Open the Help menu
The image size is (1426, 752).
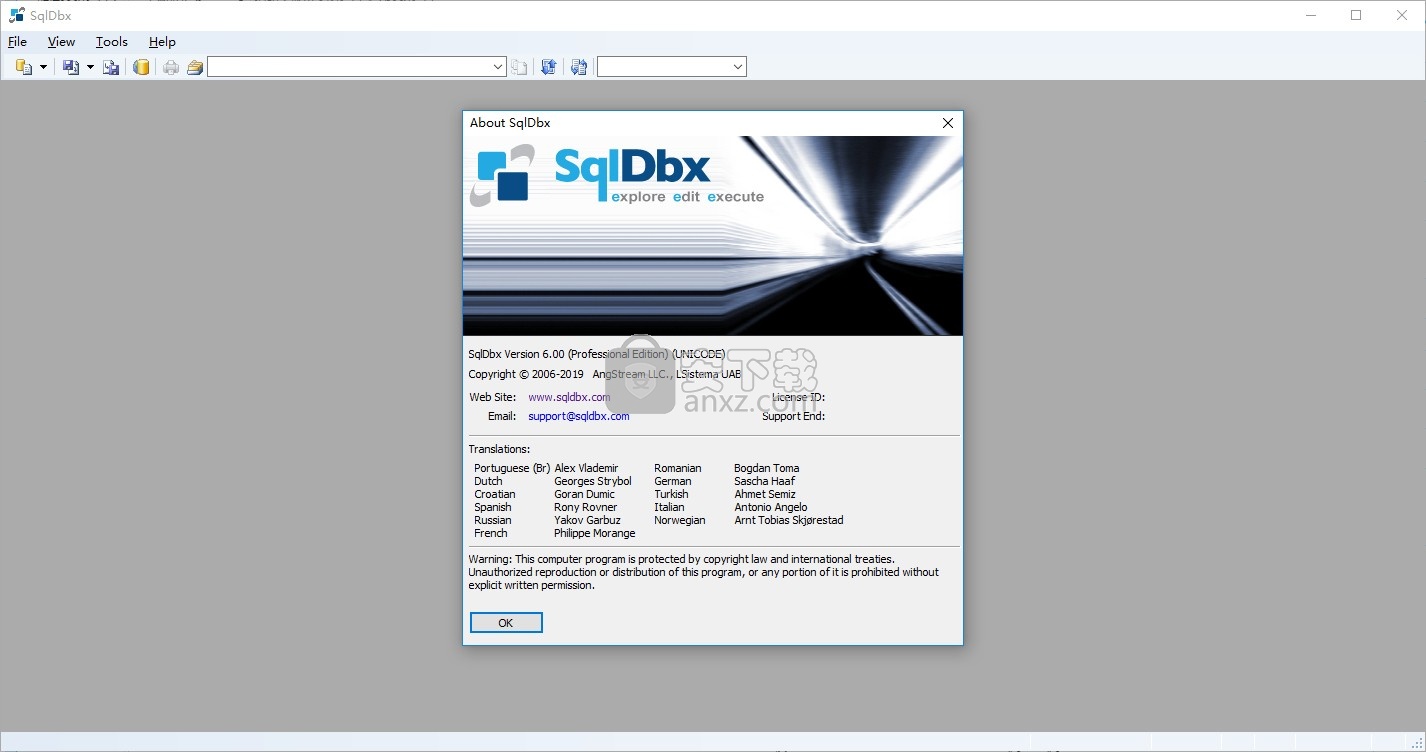[x=162, y=42]
